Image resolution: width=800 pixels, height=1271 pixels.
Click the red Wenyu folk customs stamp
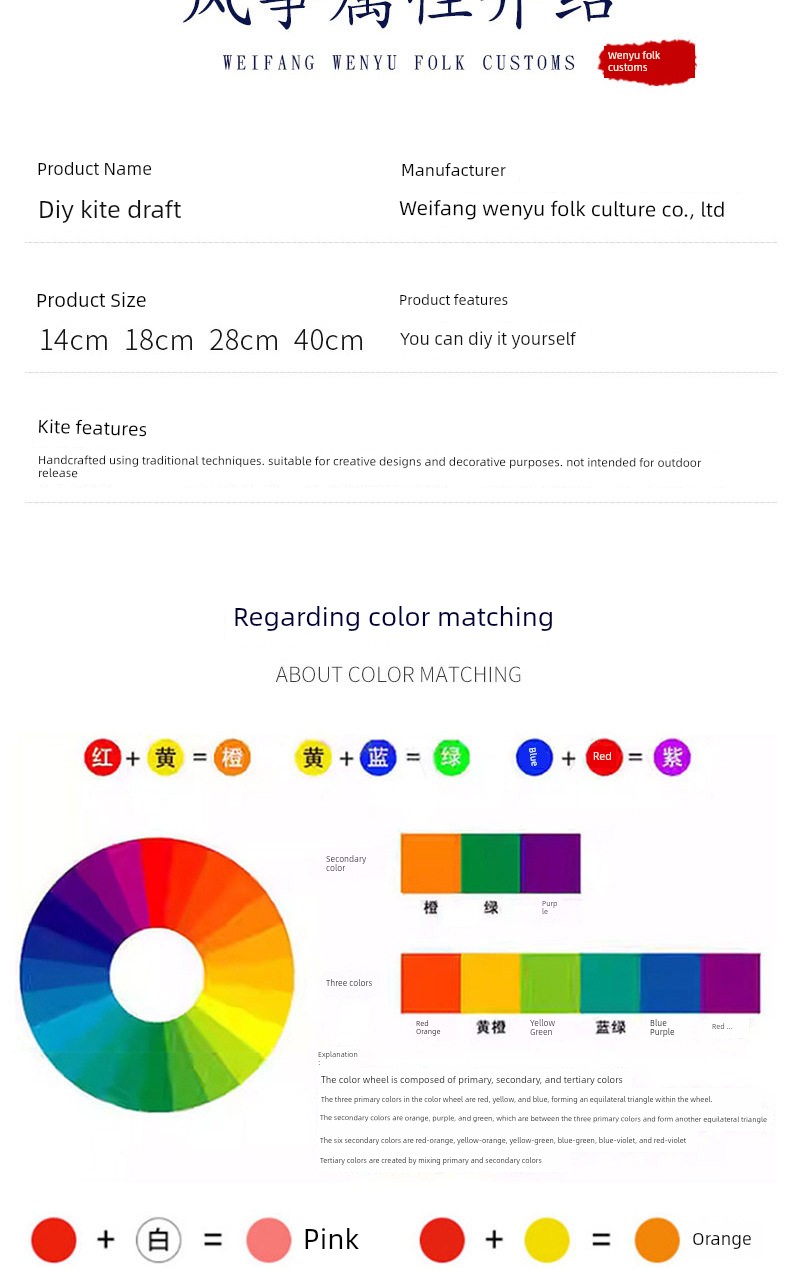click(647, 62)
